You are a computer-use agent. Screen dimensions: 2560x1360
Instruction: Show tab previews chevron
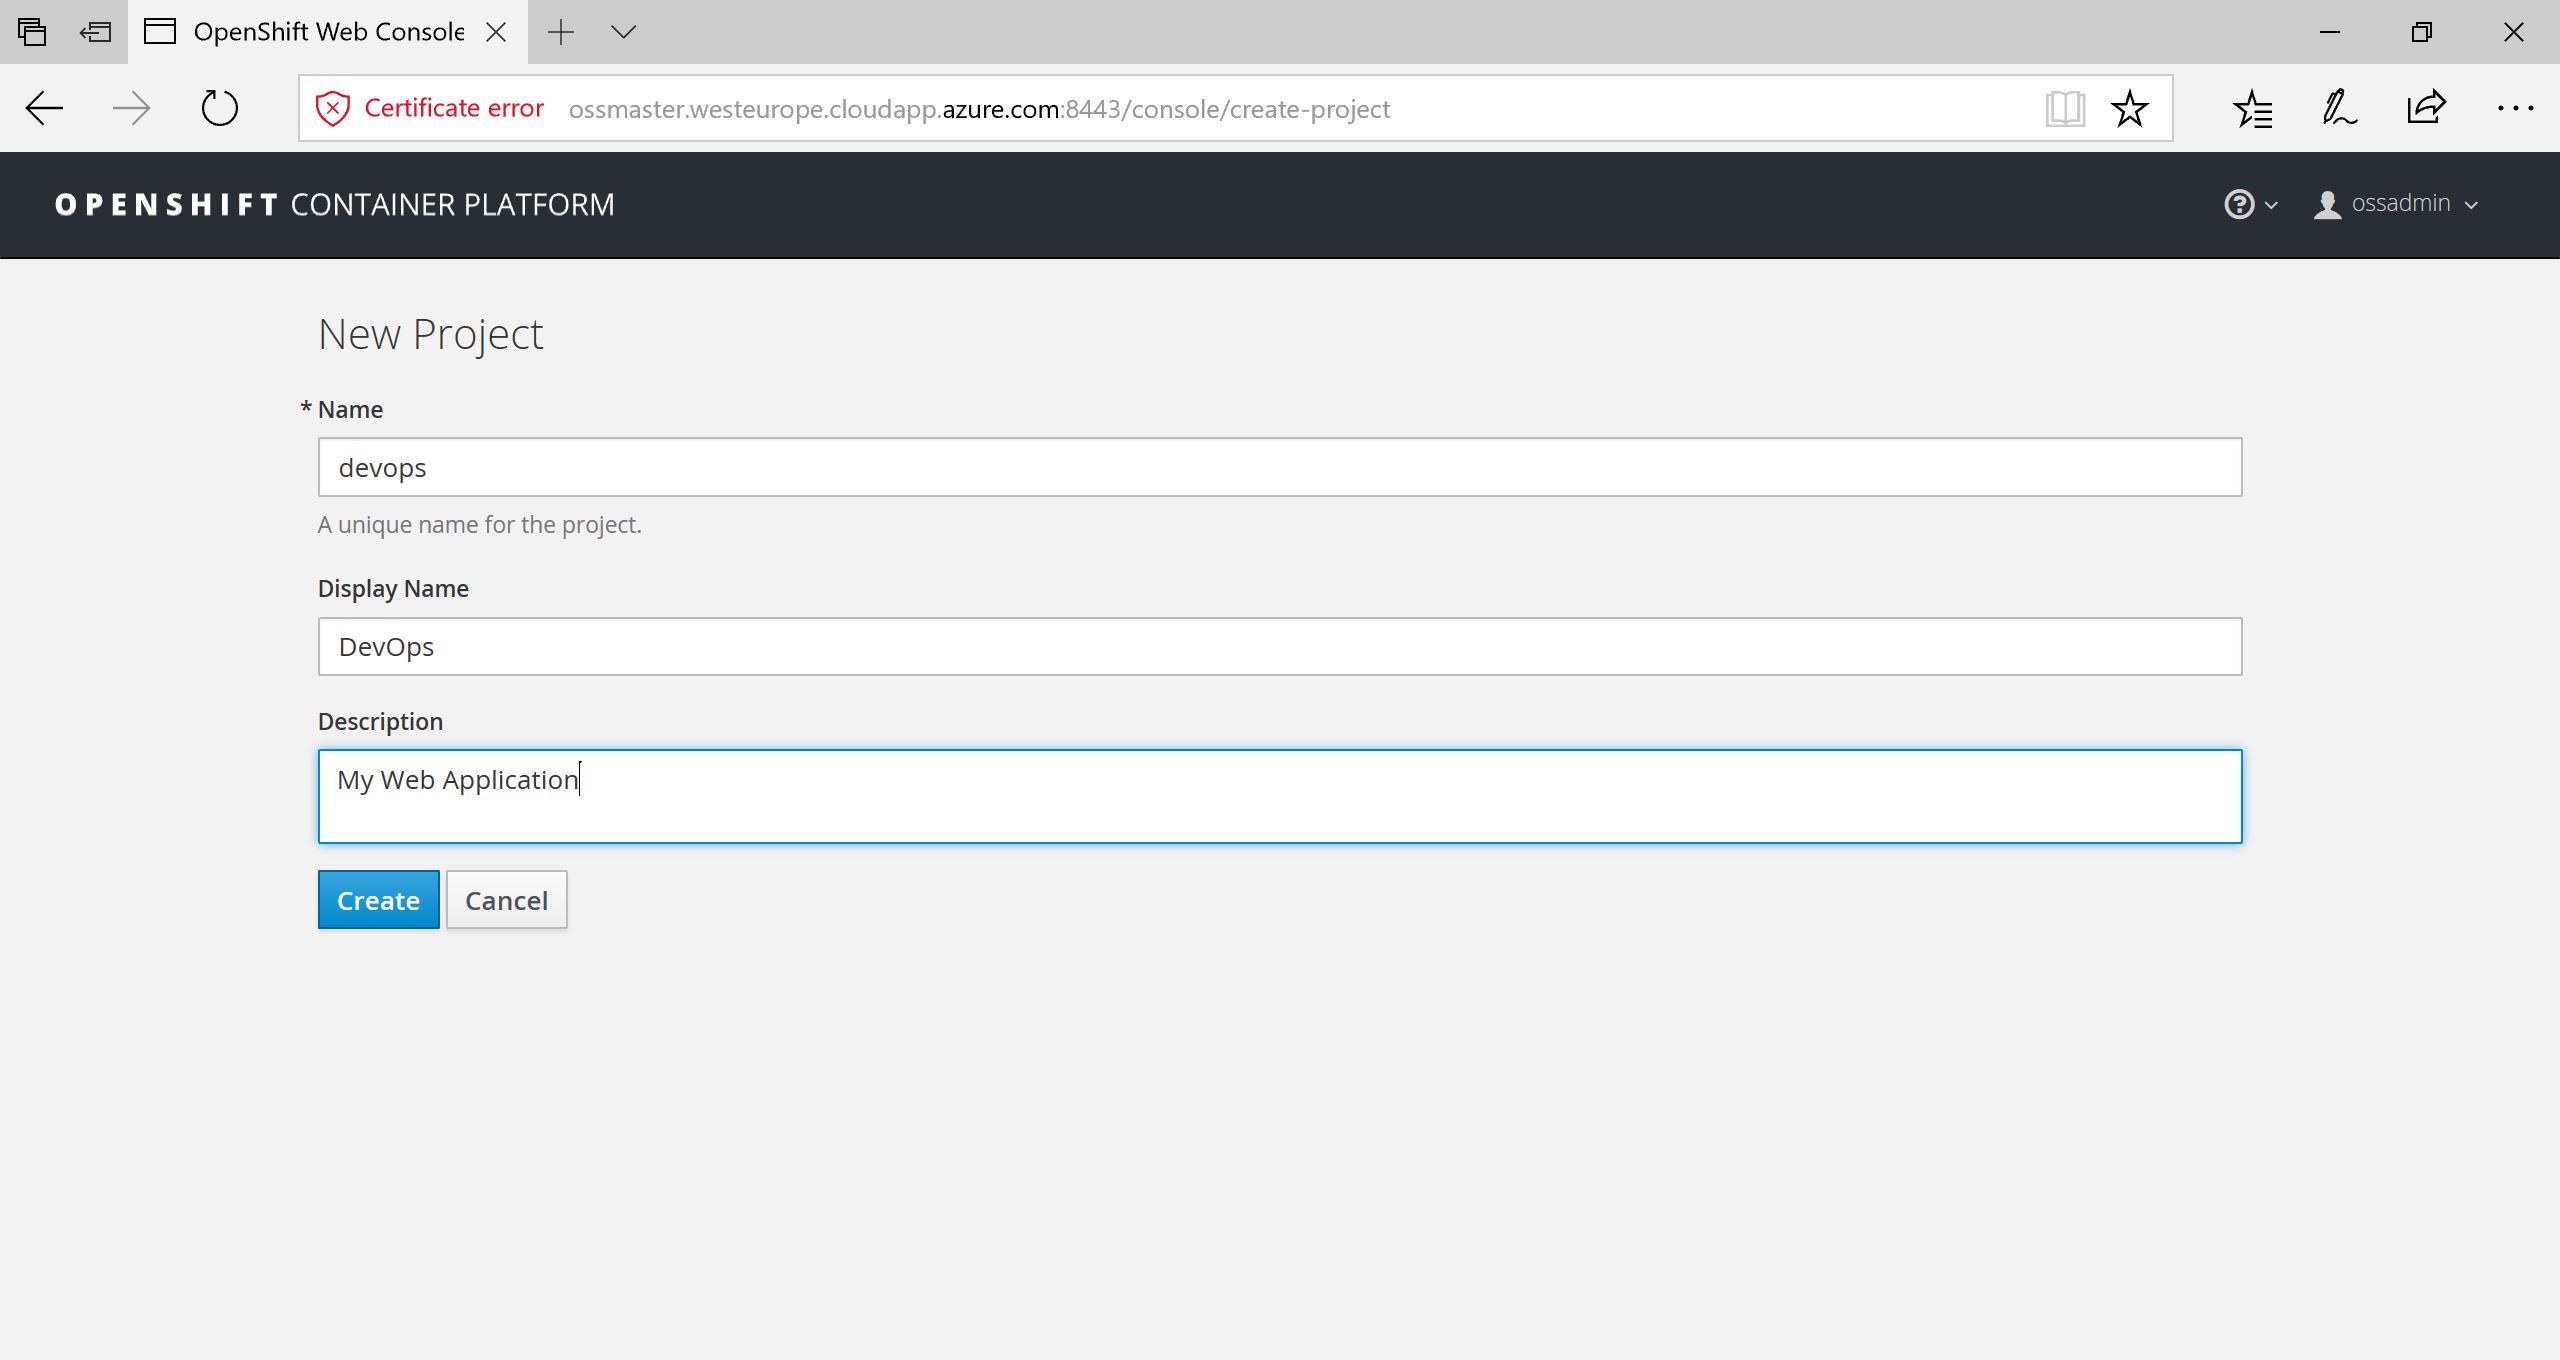click(x=623, y=32)
